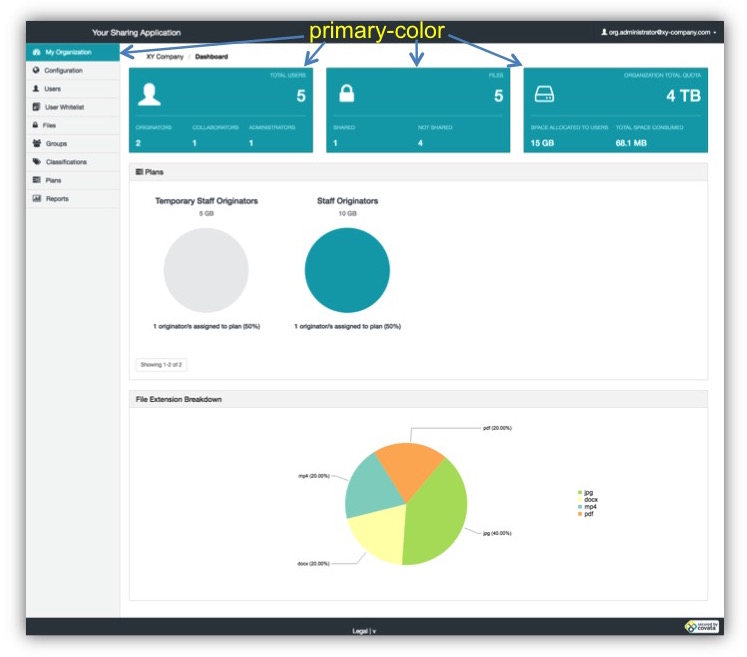The image size is (747, 657).
Task: Click the teal Staff Originators plan circle
Action: tap(347, 271)
